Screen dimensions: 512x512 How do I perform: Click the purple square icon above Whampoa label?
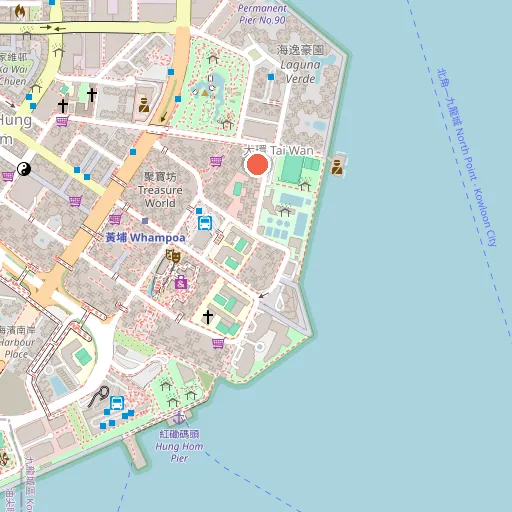point(145,221)
